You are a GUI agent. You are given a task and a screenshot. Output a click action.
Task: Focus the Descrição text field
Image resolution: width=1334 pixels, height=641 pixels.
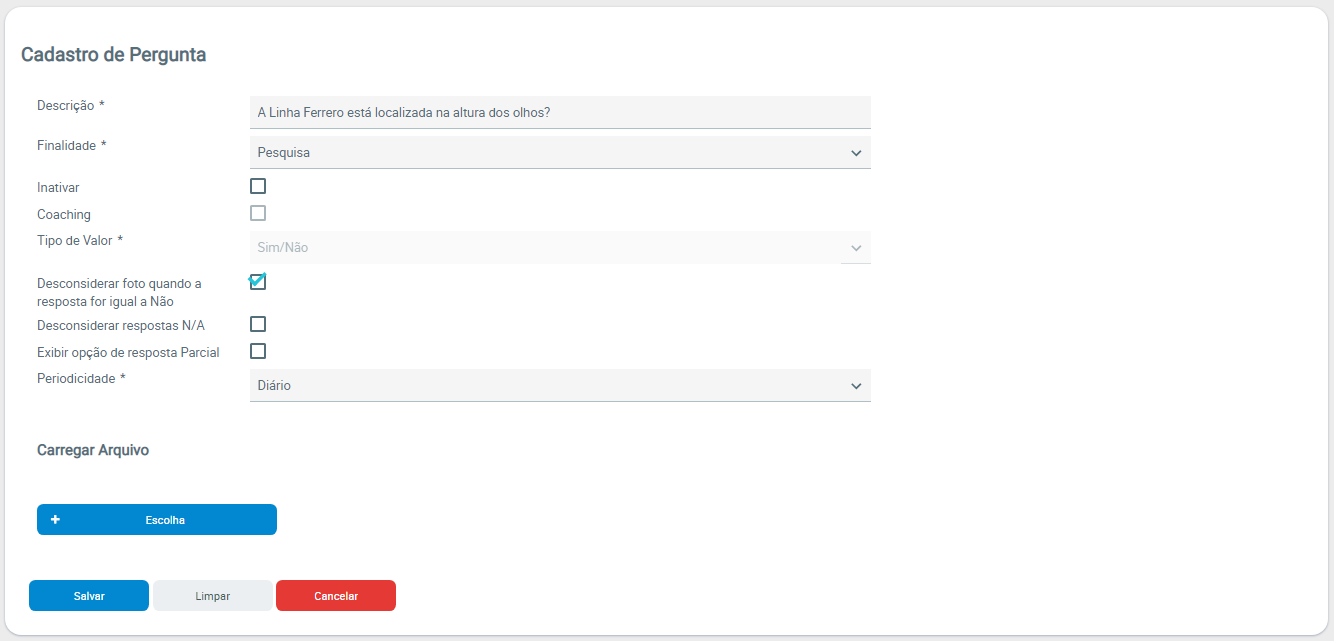(559, 113)
